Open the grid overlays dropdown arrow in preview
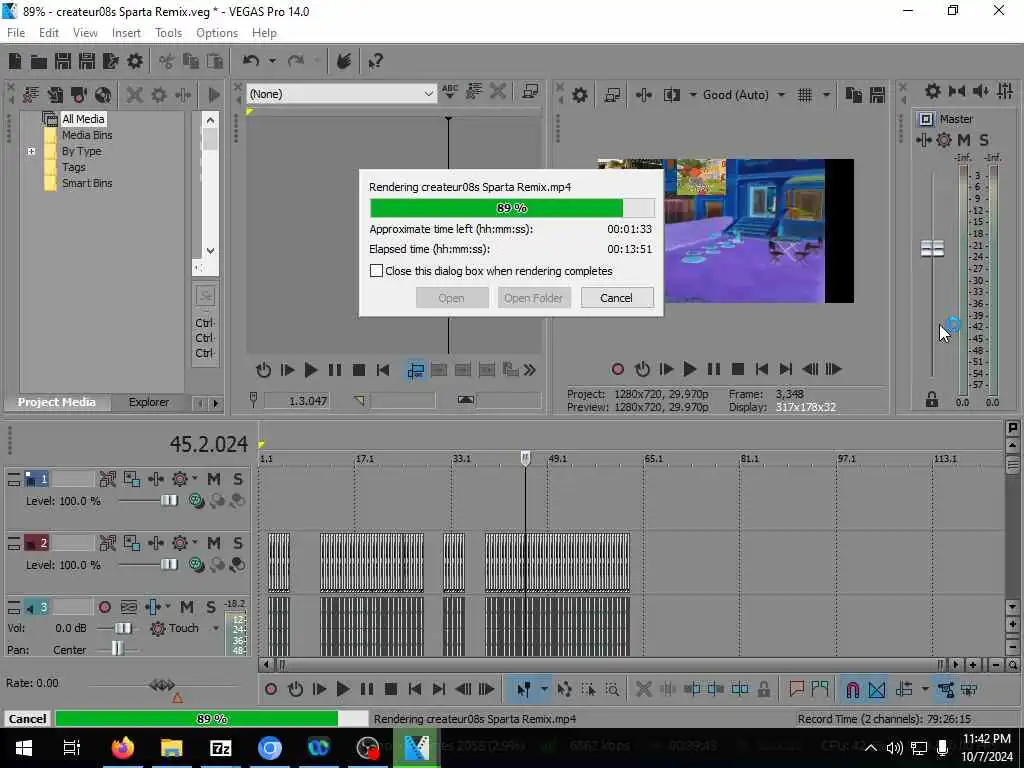The width and height of the screenshot is (1024, 768). pyautogui.click(x=826, y=95)
